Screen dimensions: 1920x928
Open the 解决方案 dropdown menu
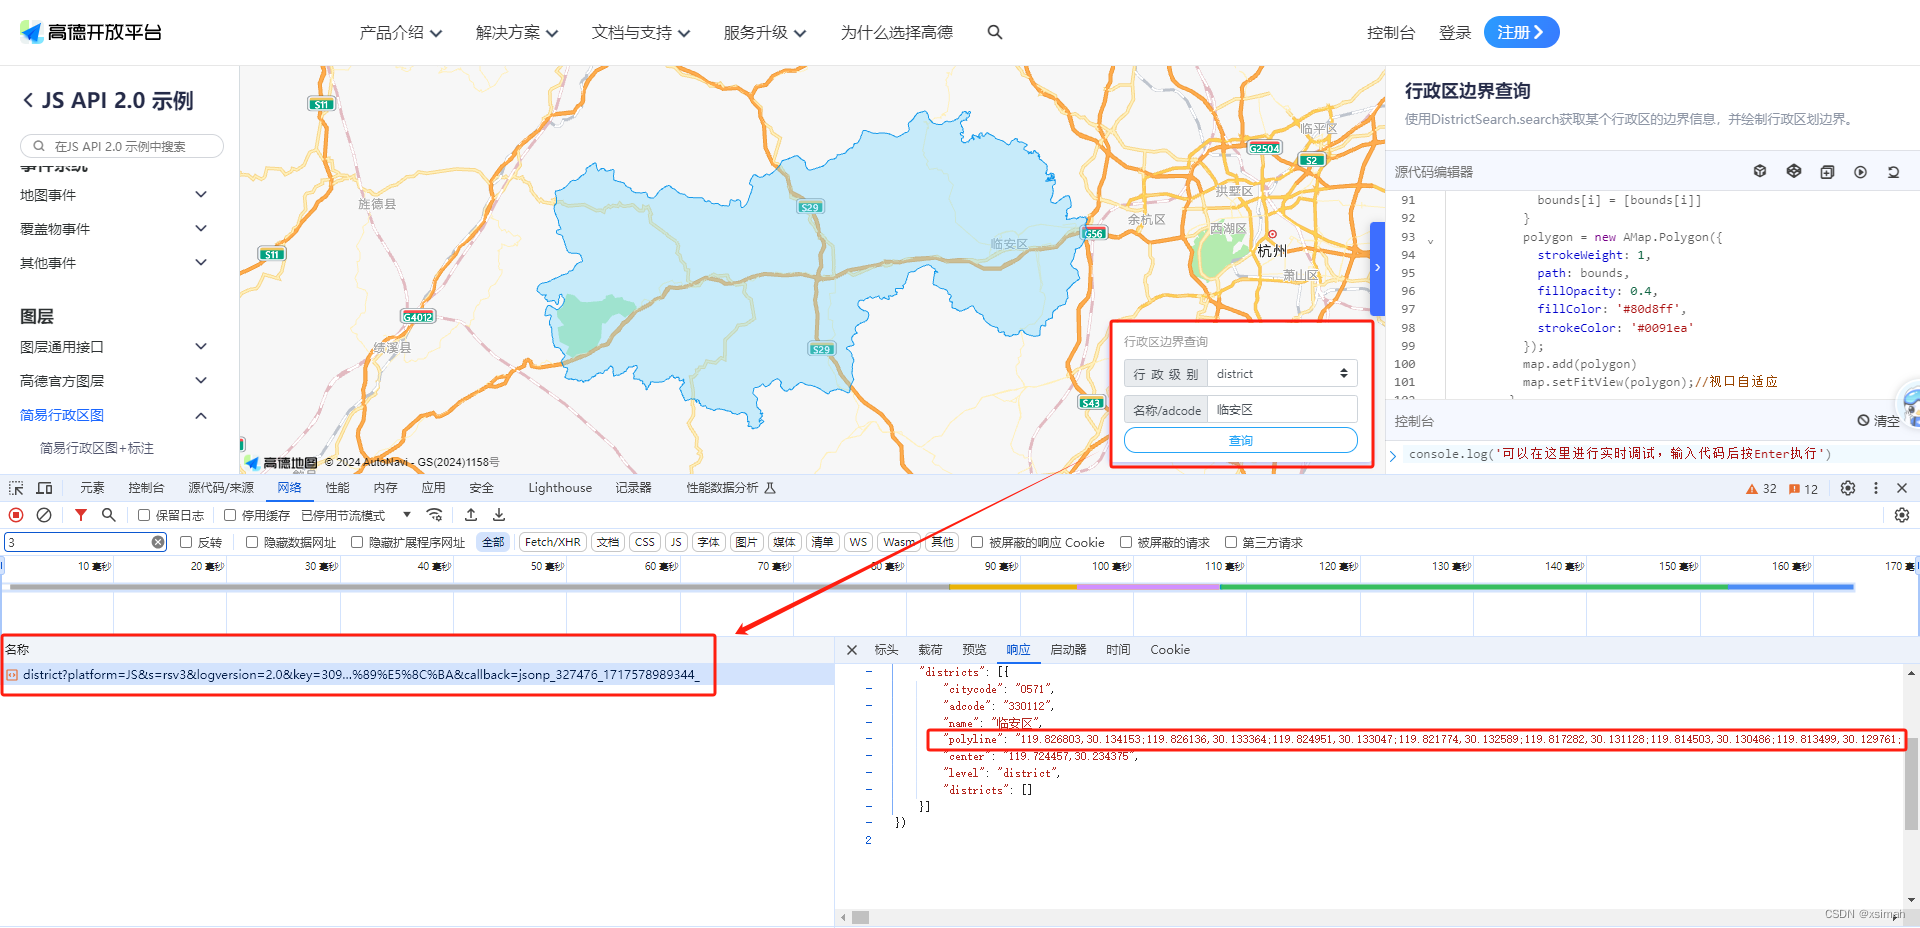pos(517,33)
